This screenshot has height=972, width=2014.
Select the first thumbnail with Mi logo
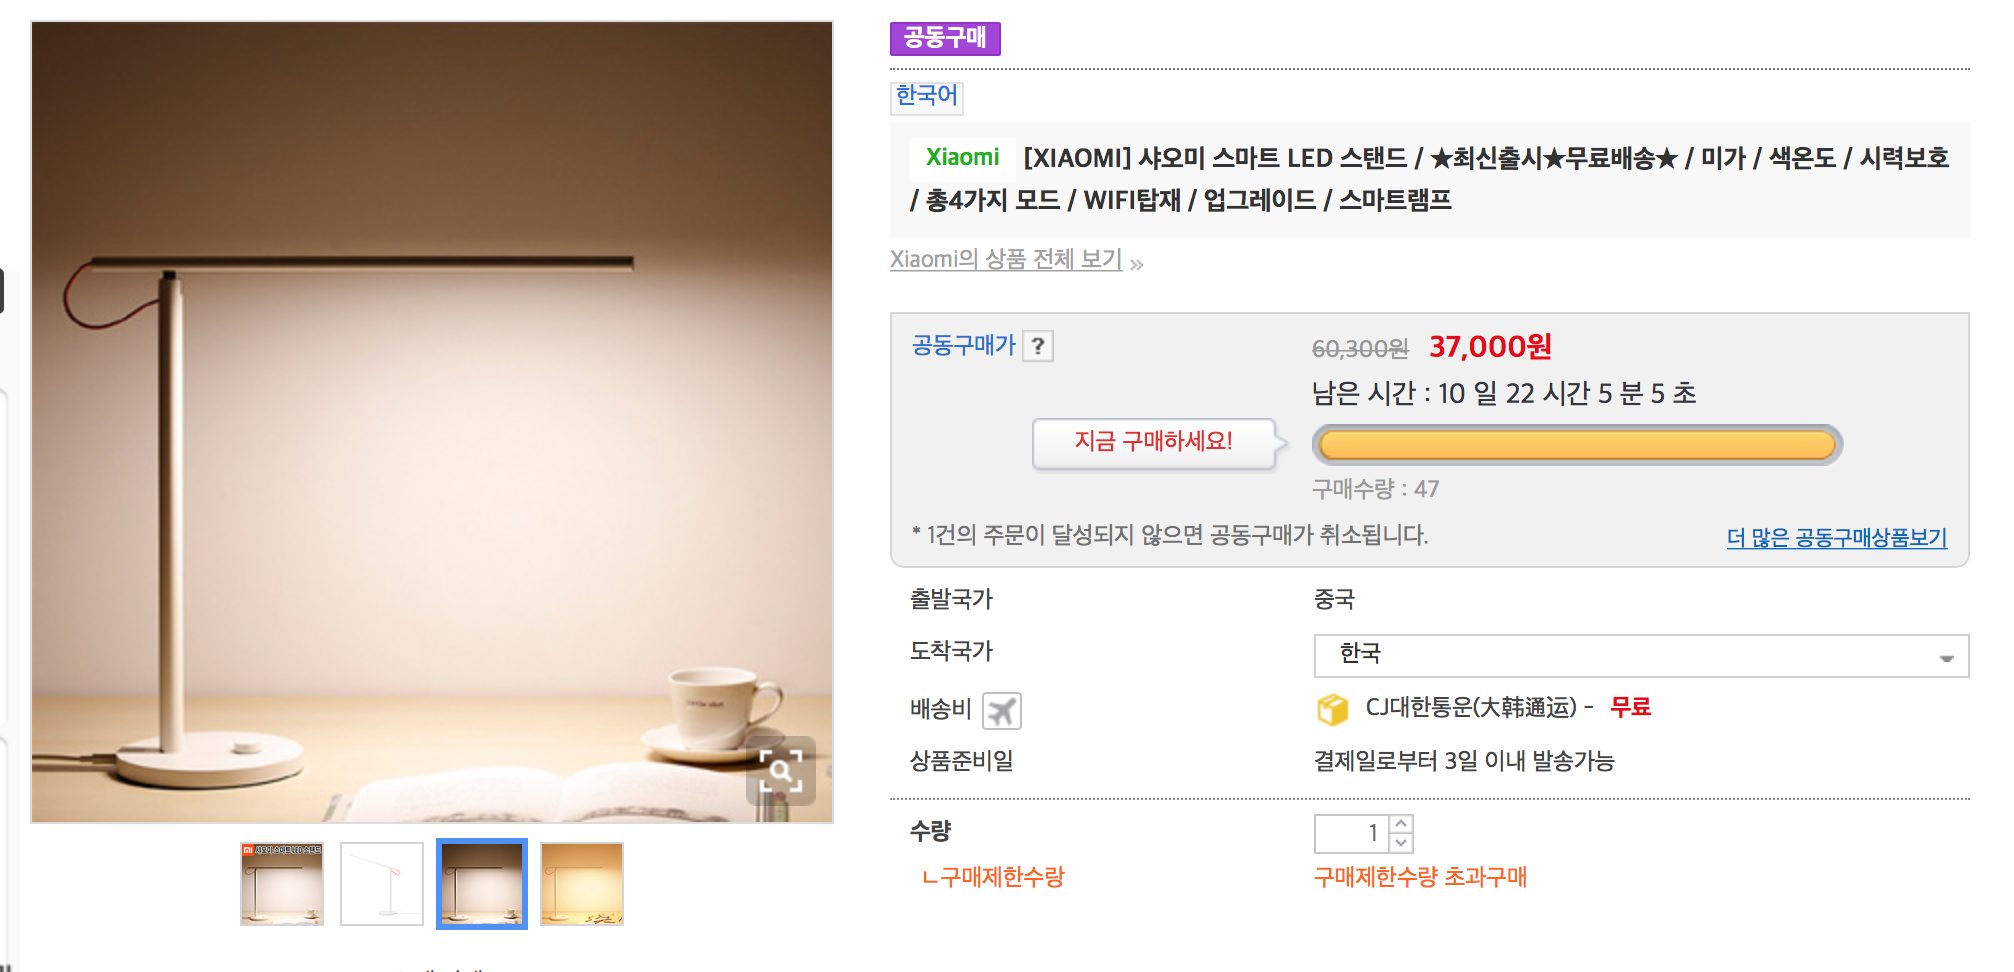[x=282, y=884]
